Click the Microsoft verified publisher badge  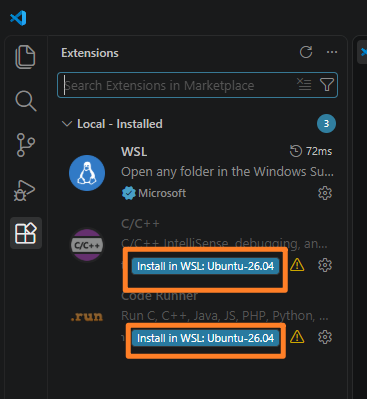point(128,193)
